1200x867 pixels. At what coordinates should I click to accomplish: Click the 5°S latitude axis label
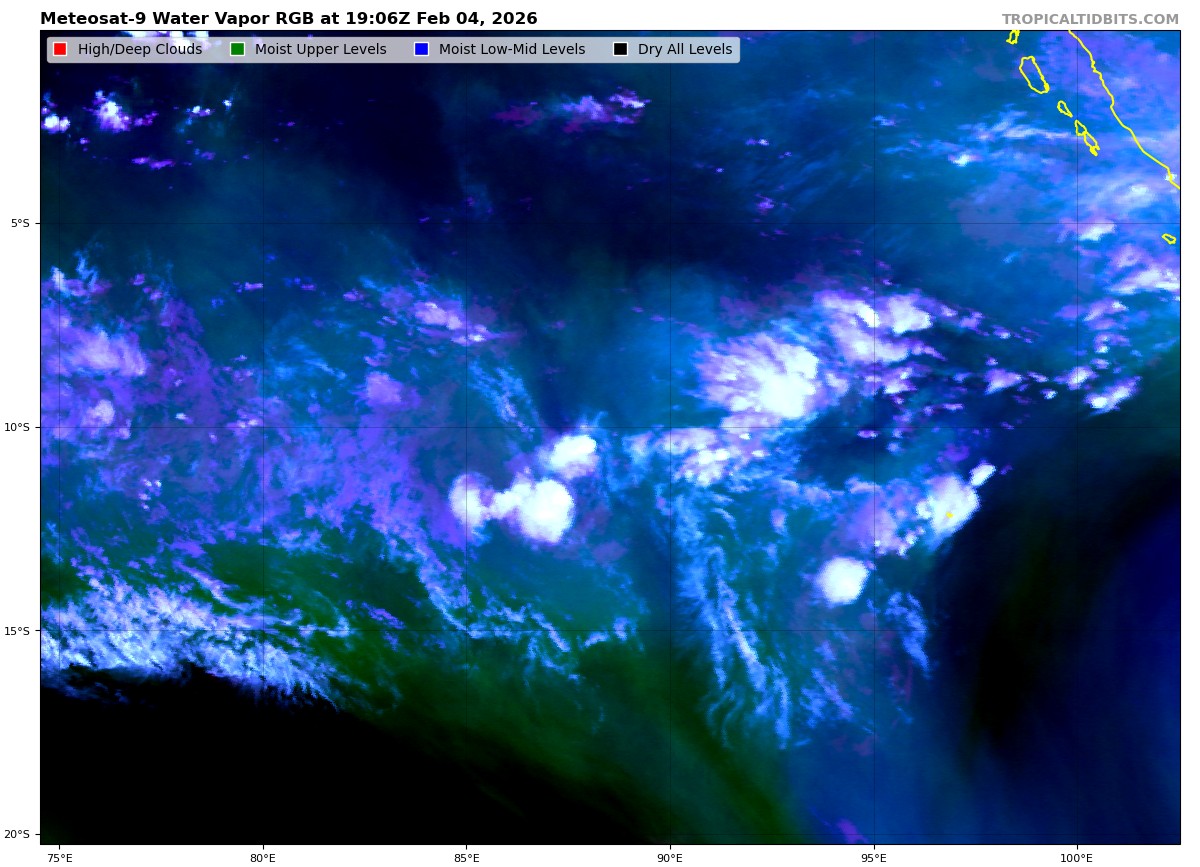coord(20,223)
